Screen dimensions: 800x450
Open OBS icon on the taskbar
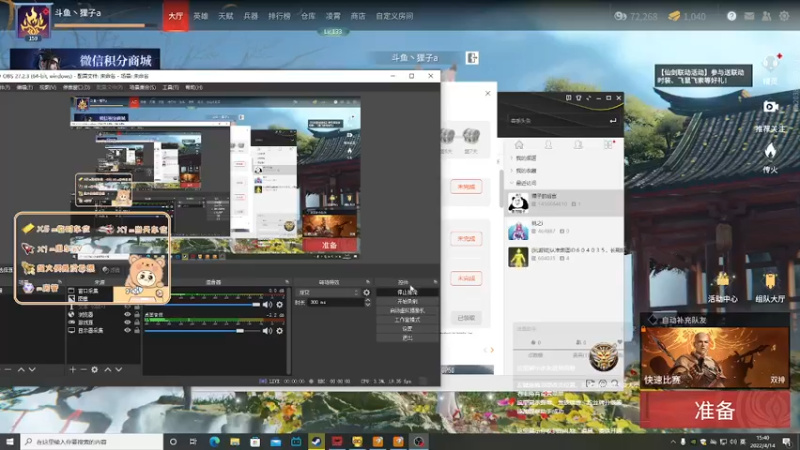(x=418, y=441)
